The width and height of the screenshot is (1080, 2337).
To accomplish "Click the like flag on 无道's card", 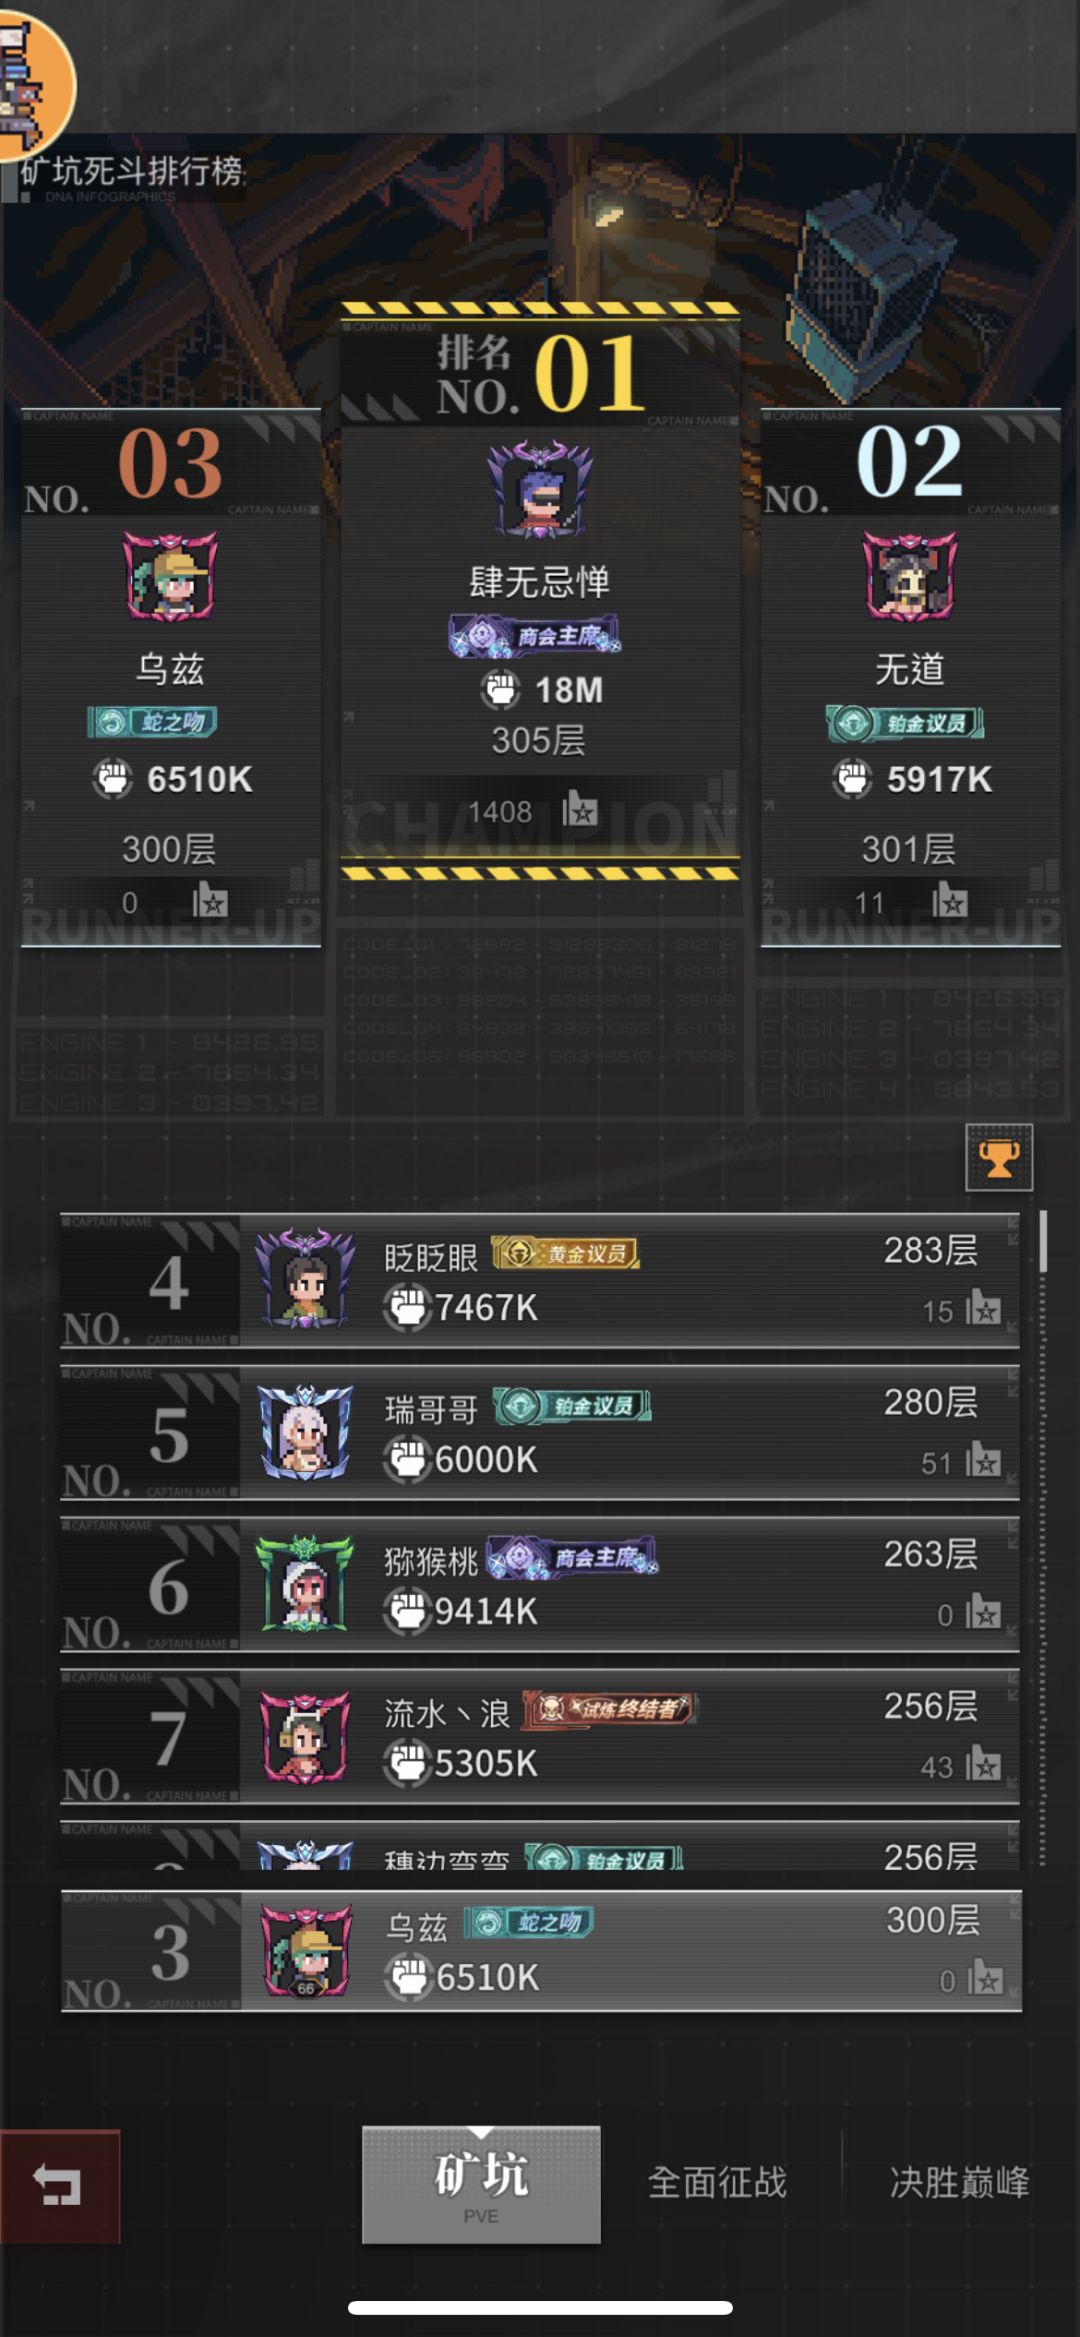I will [950, 900].
